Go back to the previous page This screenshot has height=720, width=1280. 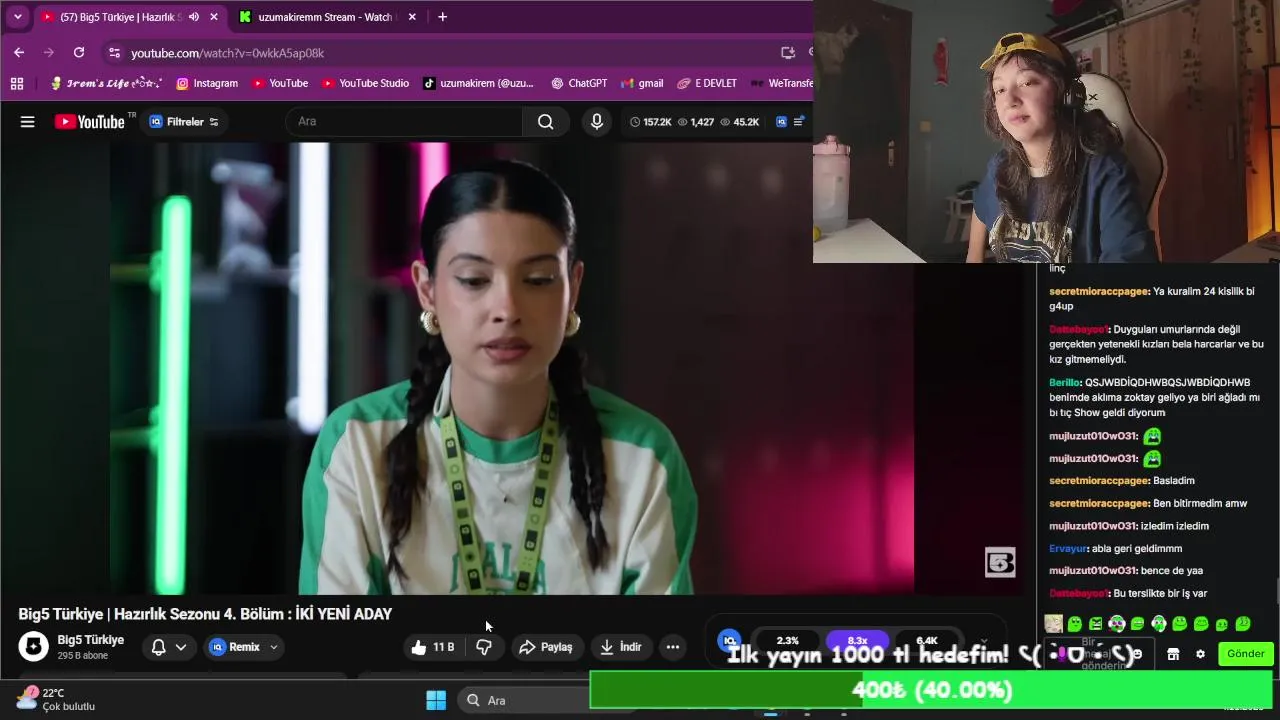[19, 52]
